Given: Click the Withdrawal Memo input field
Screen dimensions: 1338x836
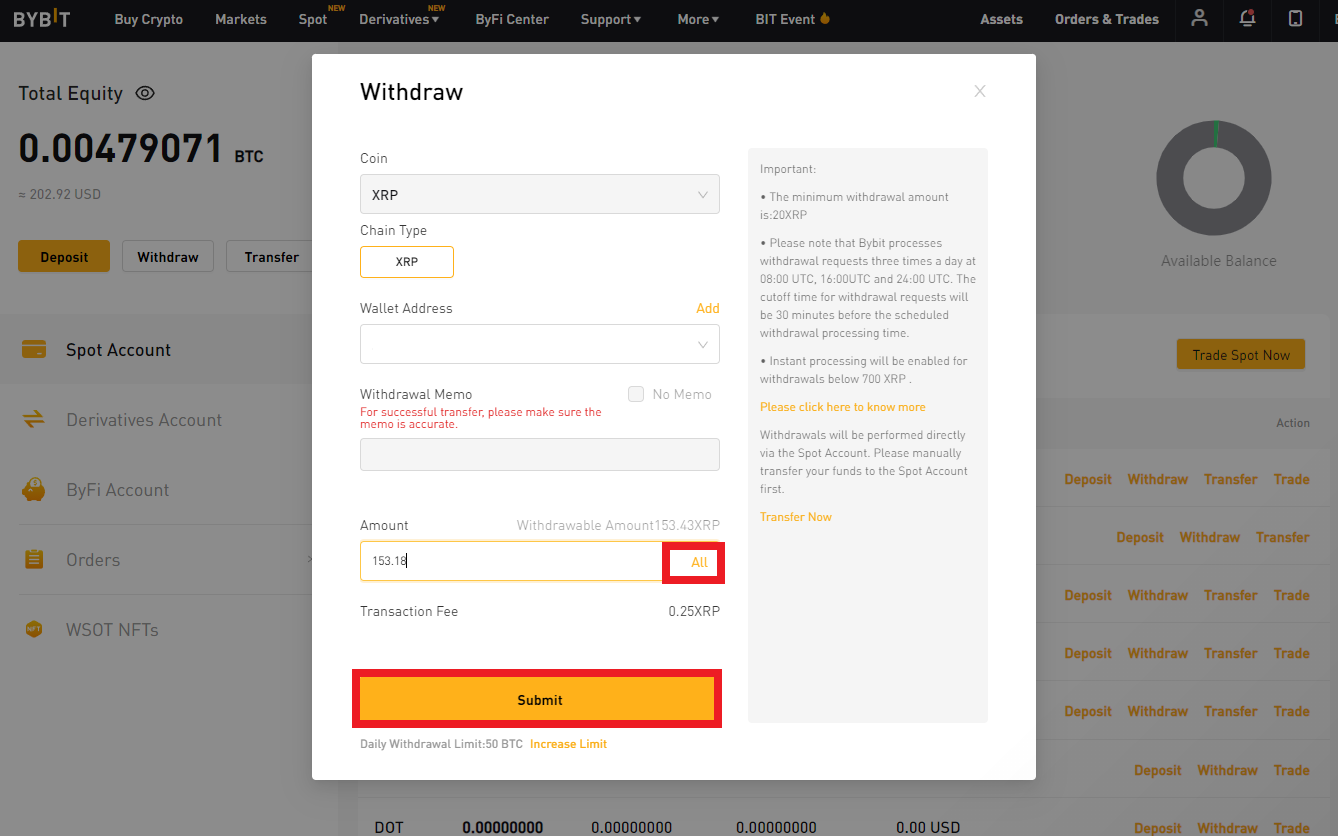Looking at the screenshot, I should coord(540,454).
